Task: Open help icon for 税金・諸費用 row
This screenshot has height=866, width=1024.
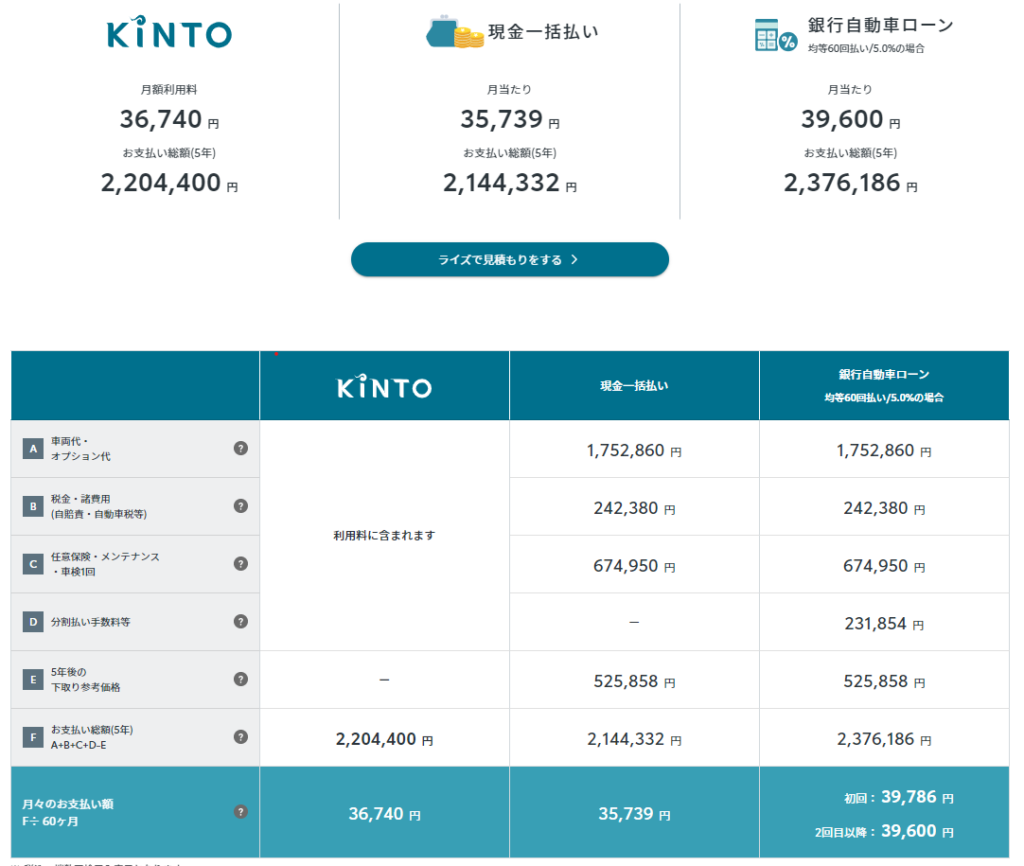Action: (240, 506)
